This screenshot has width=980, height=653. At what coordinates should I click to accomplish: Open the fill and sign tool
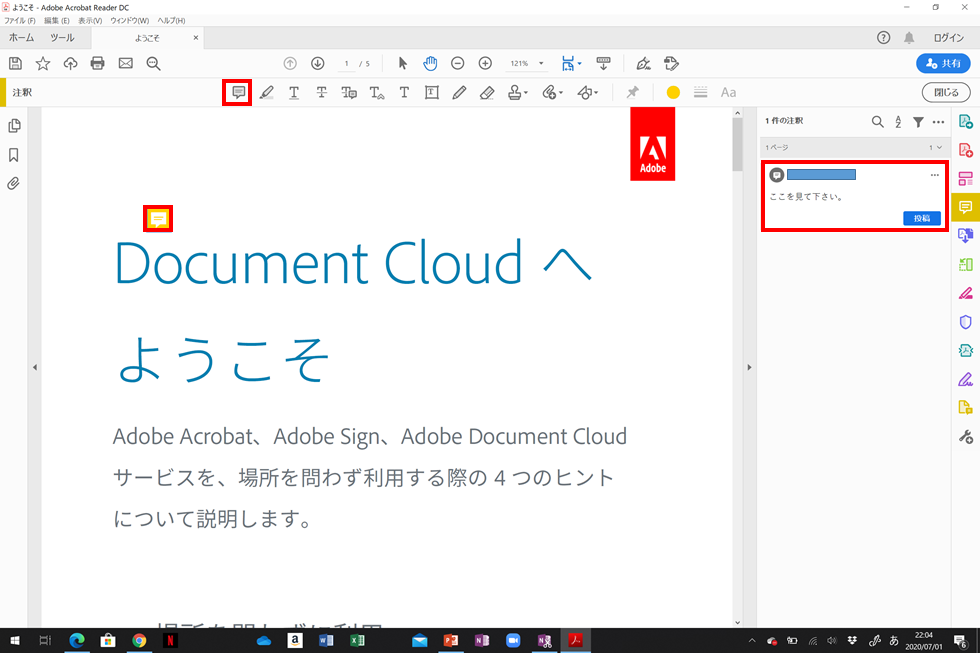coord(643,63)
